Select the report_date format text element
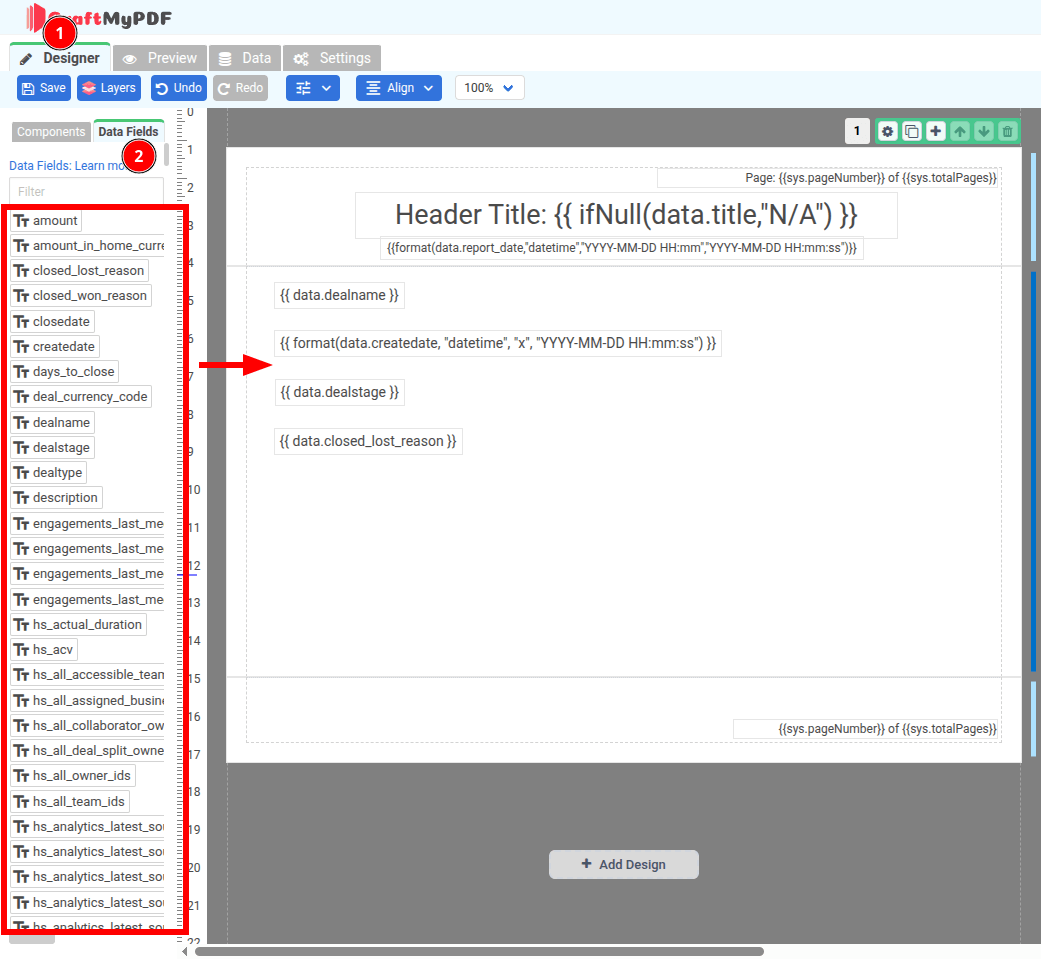 (621, 248)
